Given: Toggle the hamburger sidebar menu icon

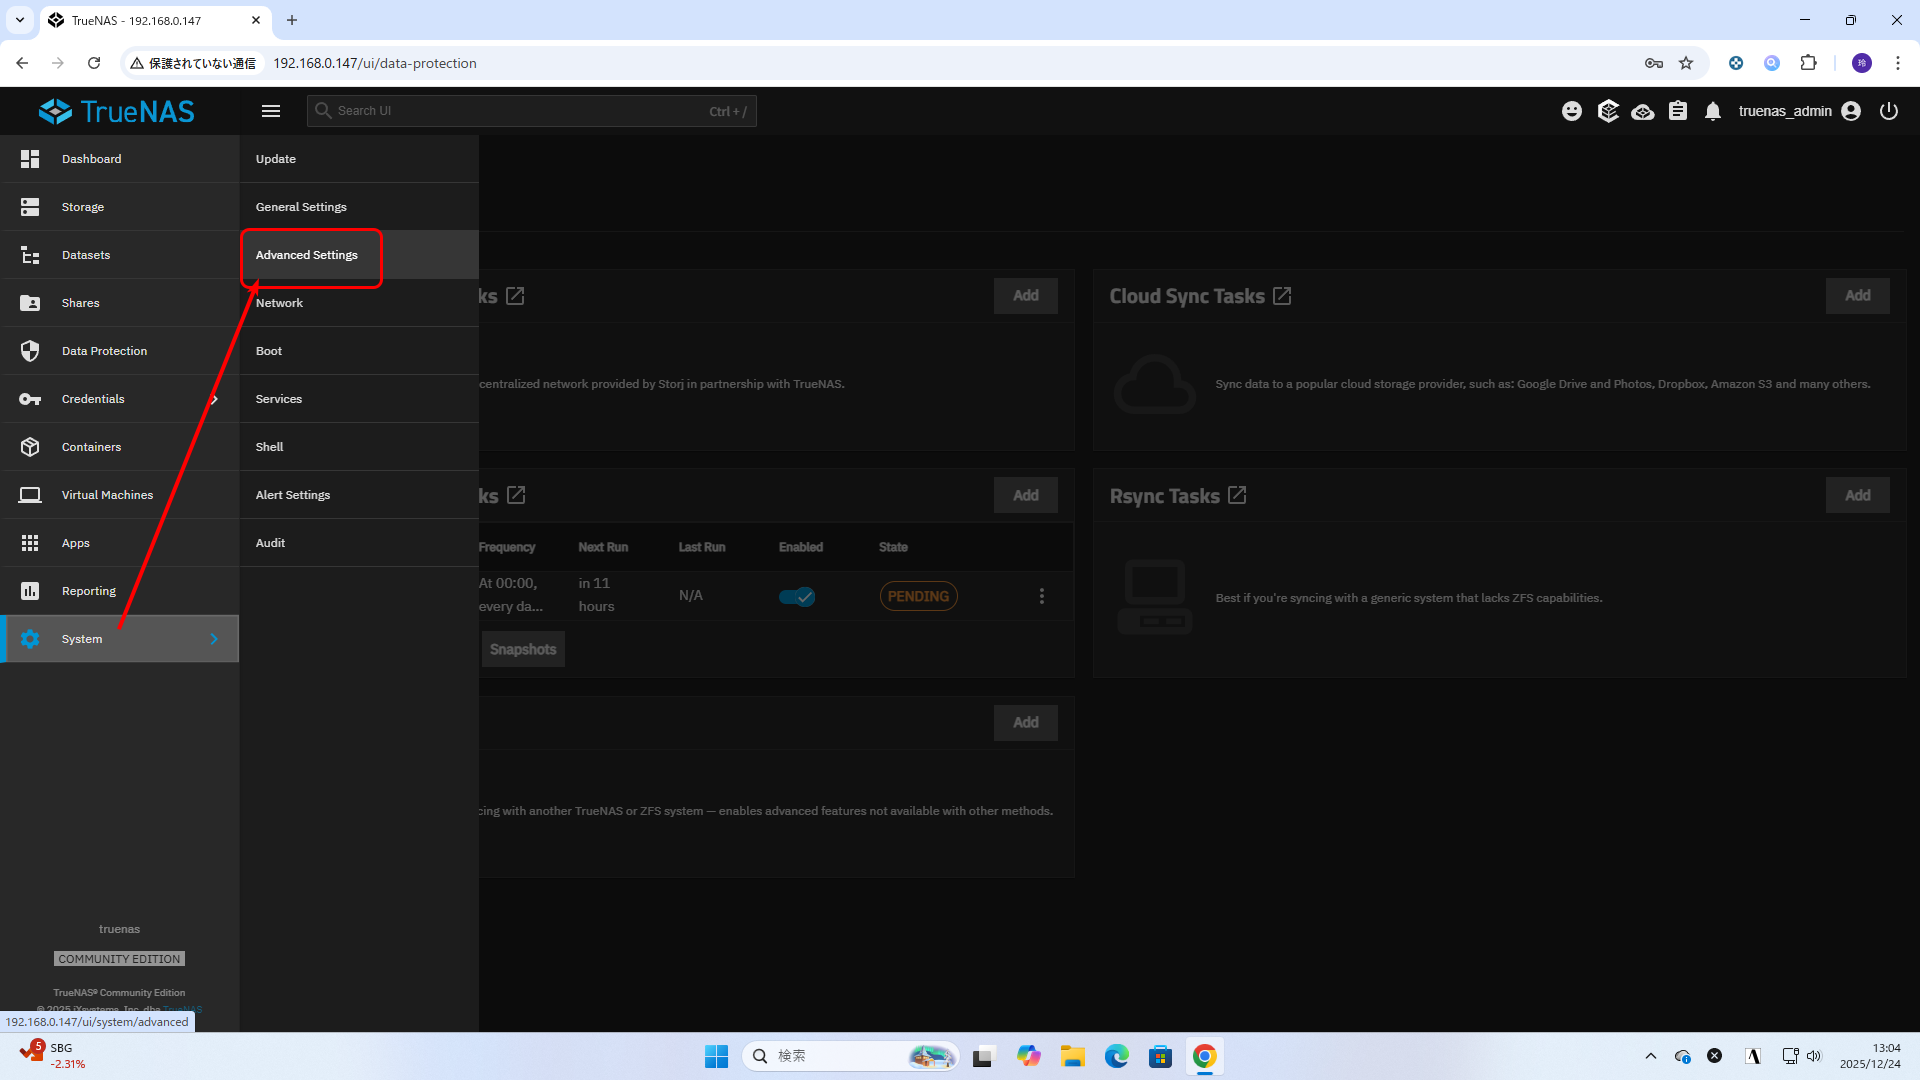Looking at the screenshot, I should click(271, 111).
